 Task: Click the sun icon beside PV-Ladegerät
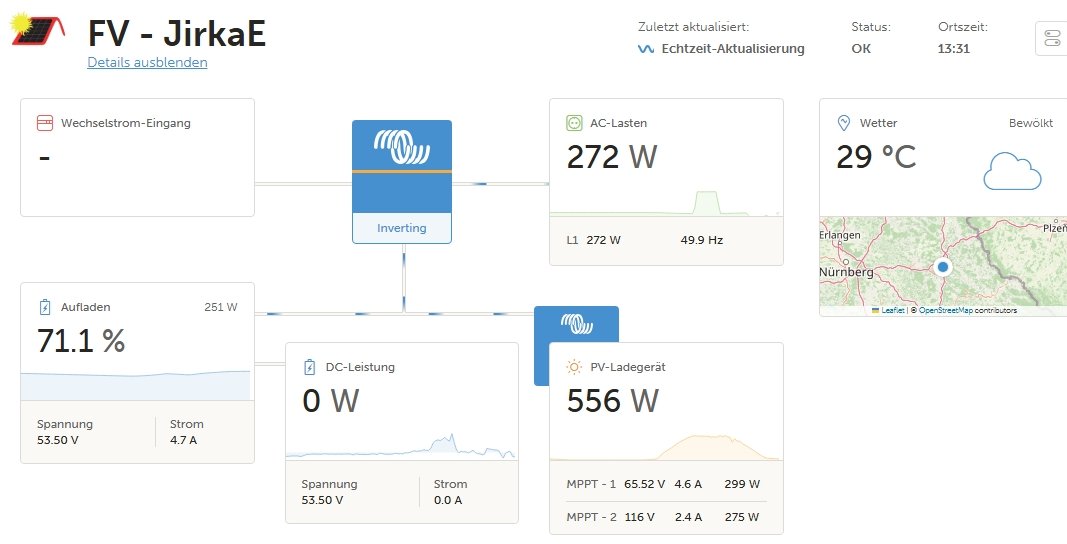(x=574, y=367)
